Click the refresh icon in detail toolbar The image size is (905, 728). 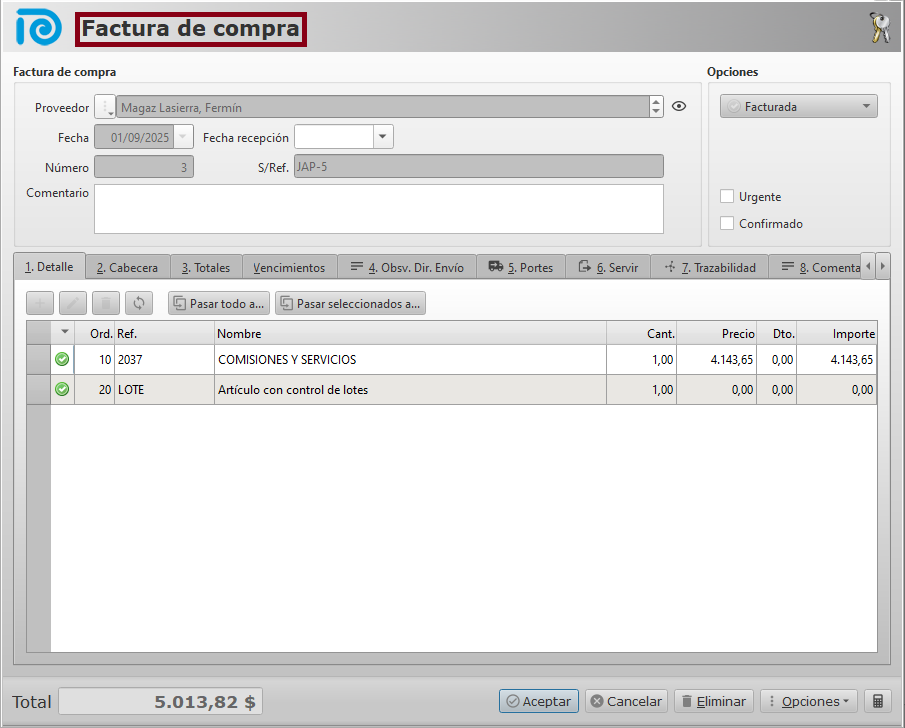(138, 303)
